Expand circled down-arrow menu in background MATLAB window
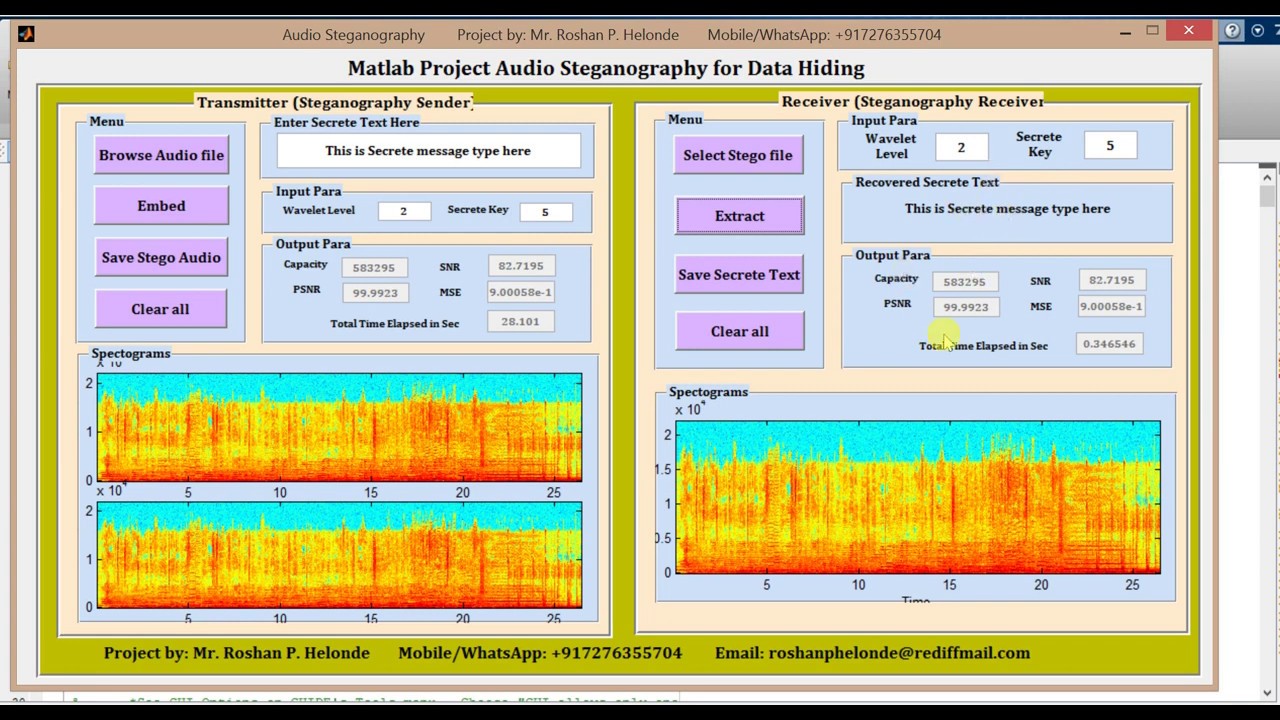The height and width of the screenshot is (720, 1280). point(1257,31)
